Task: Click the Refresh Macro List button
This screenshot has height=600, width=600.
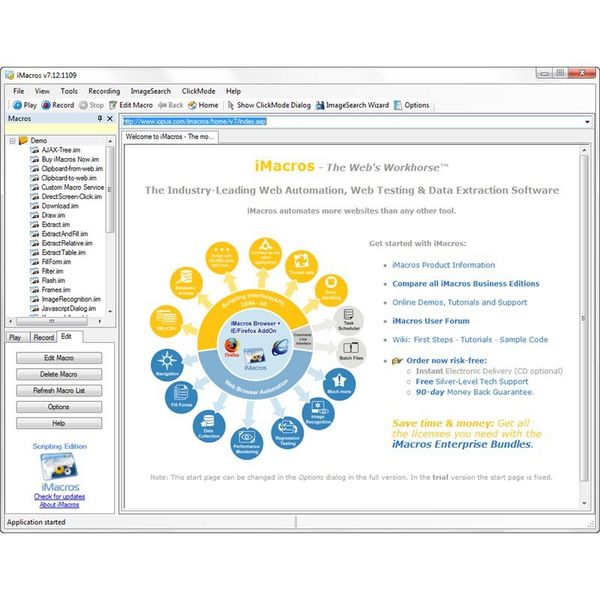Action: click(x=59, y=390)
